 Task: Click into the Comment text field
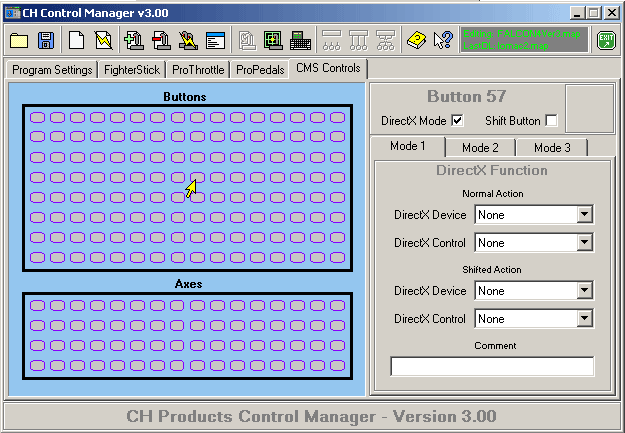(x=492, y=366)
